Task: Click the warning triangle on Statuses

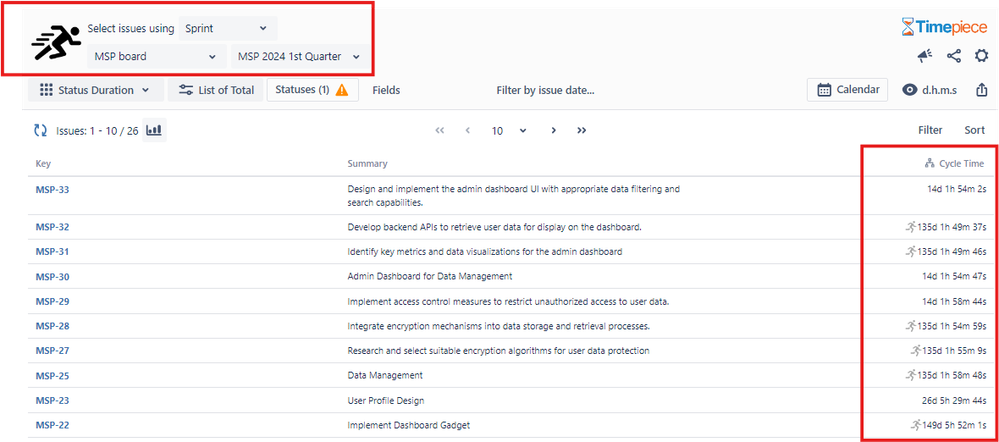Action: [x=342, y=90]
